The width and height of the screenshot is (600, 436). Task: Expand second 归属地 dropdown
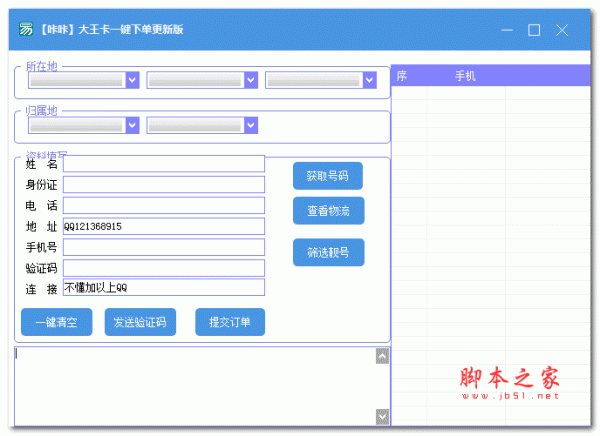tap(202, 125)
